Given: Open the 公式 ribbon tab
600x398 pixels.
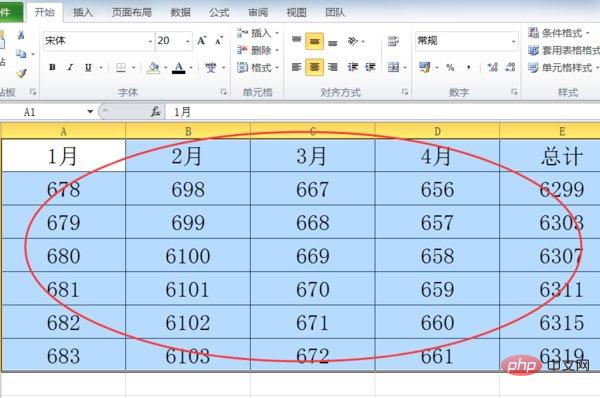Looking at the screenshot, I should [219, 12].
